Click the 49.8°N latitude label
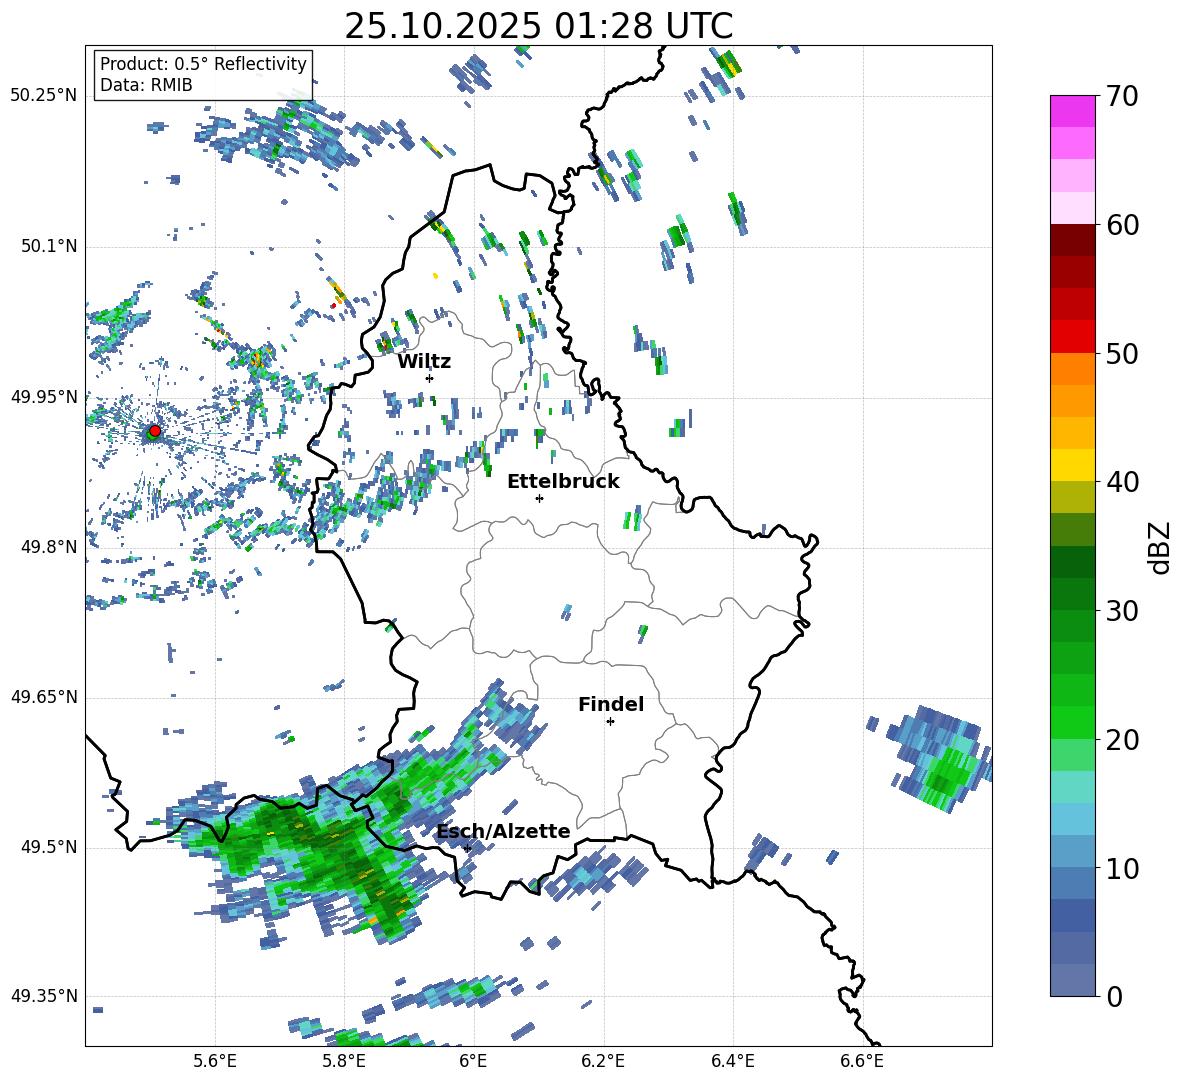 (x=48, y=547)
